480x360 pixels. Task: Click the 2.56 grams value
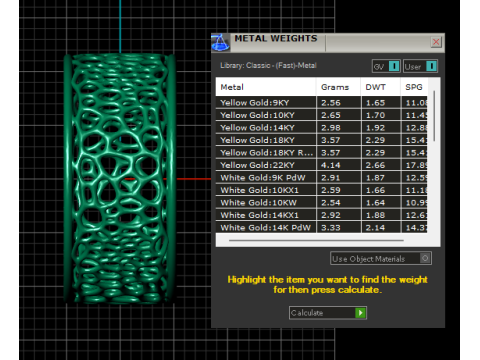(x=331, y=103)
